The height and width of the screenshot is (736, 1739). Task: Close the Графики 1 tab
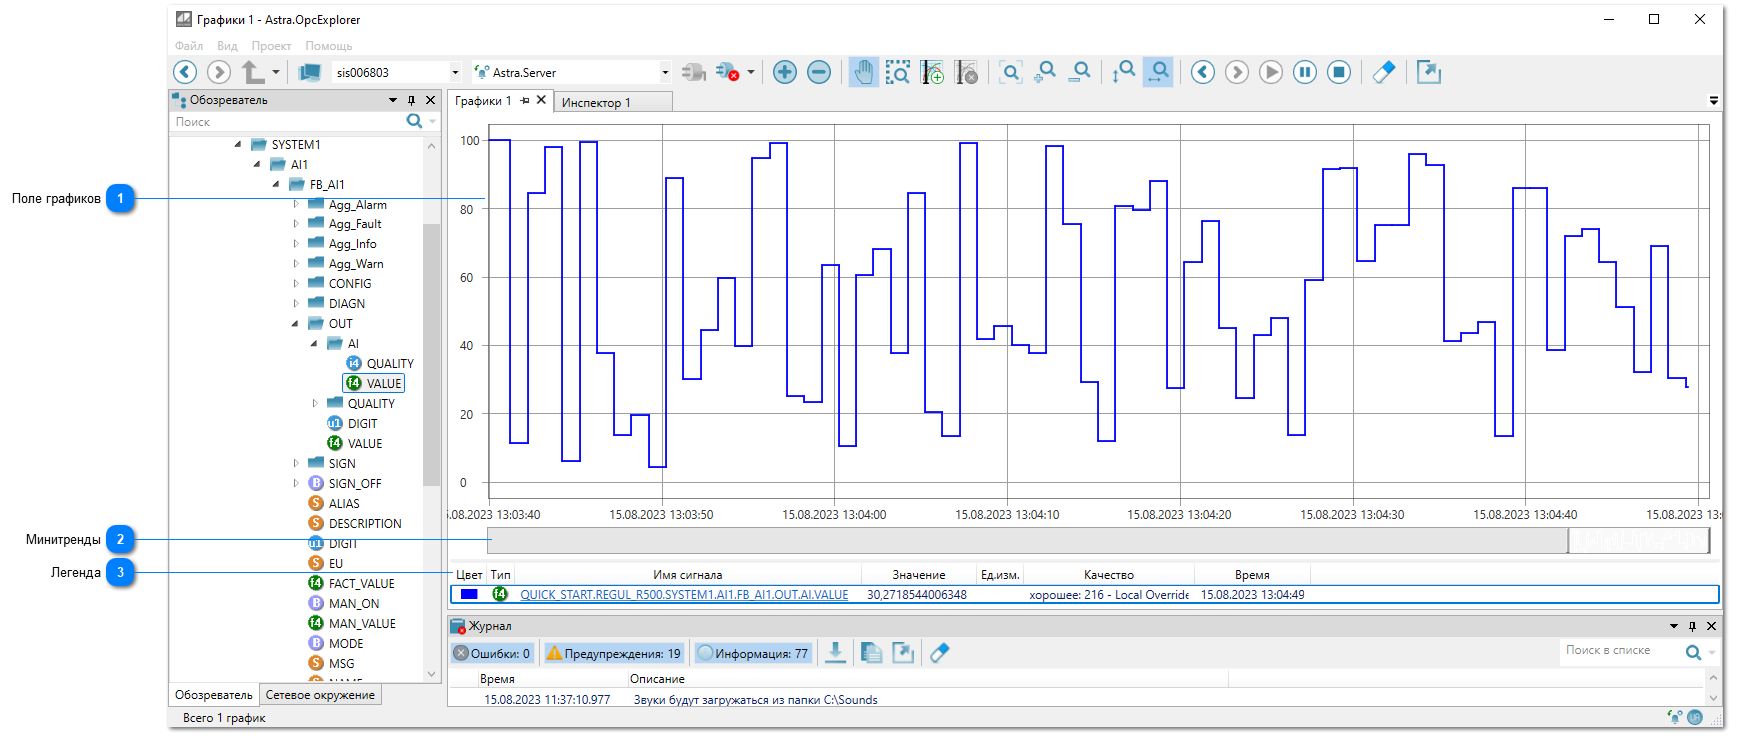(541, 100)
